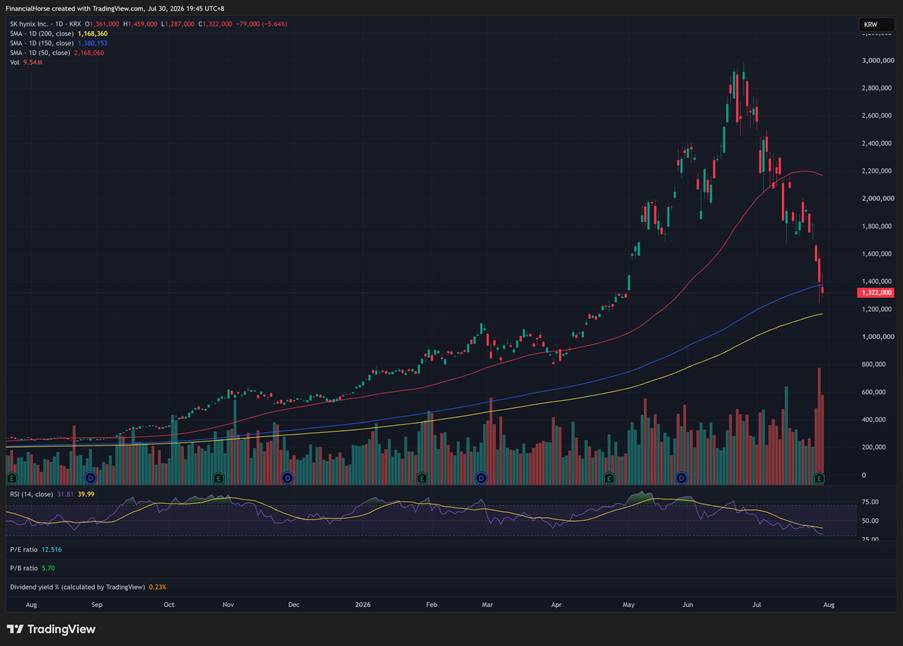The image size is (903, 646).
Task: Click the dividend marker just before Dec
Action: [x=288, y=478]
